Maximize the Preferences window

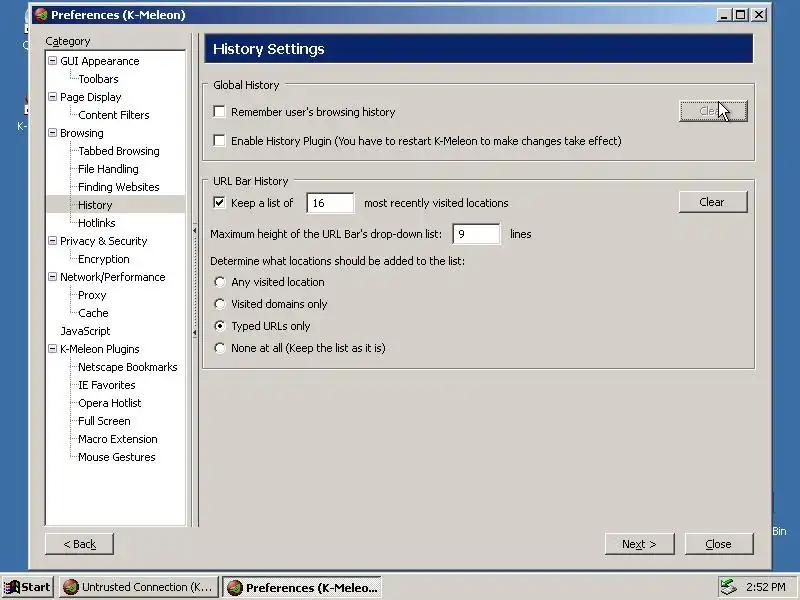click(741, 15)
